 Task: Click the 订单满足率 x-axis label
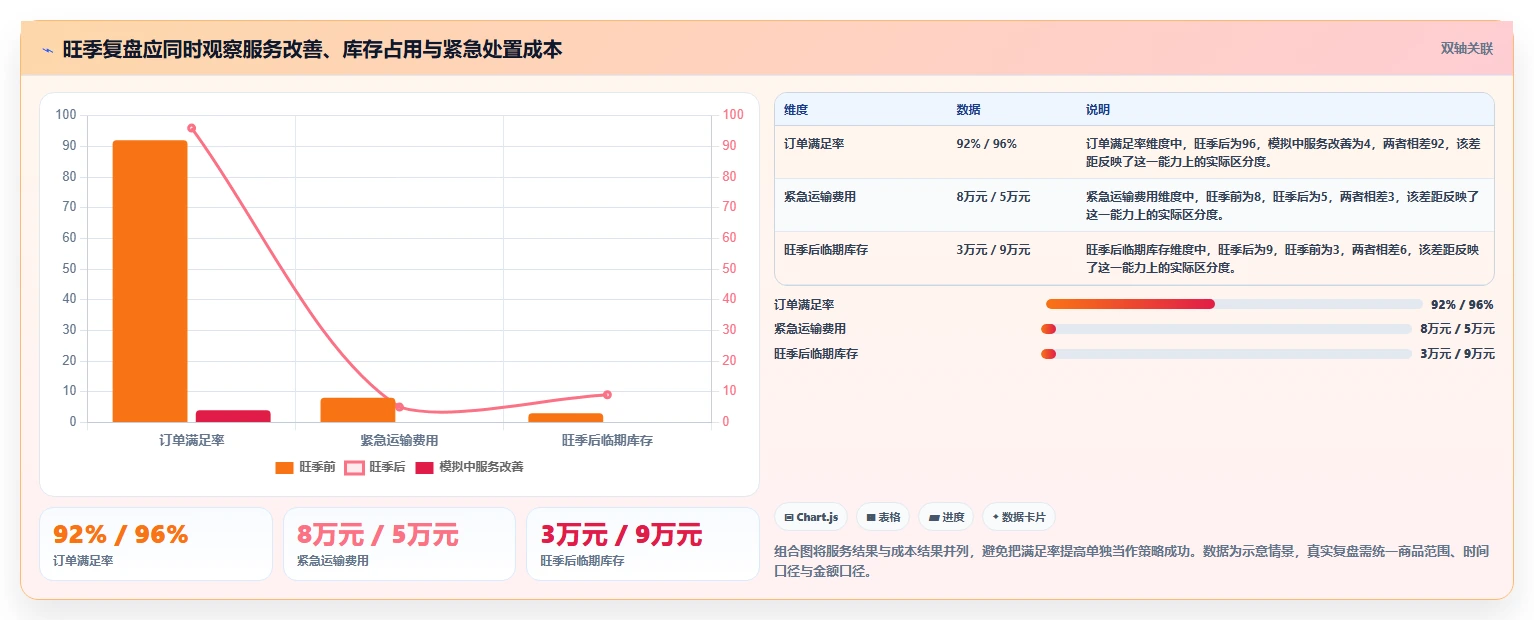pyautogui.click(x=191, y=440)
